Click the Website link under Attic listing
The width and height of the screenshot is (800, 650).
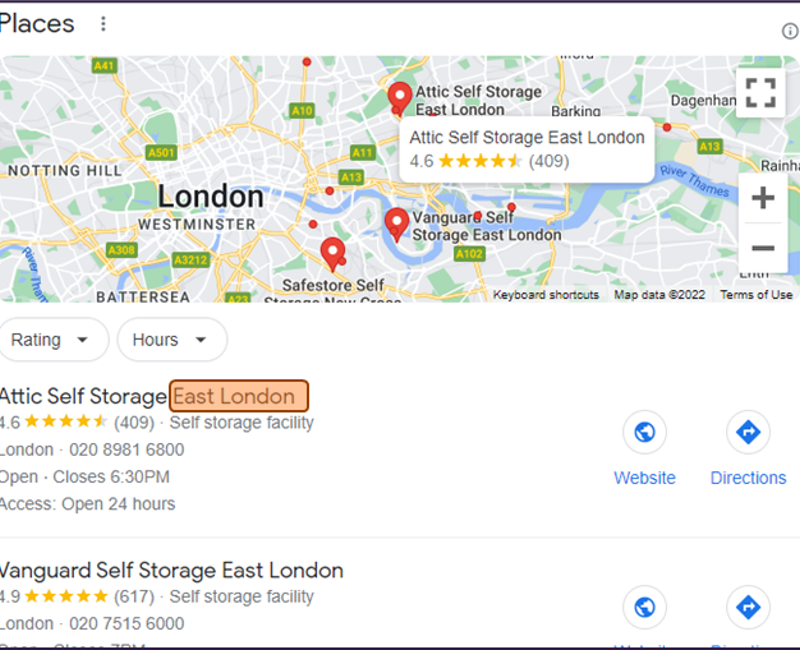[x=644, y=478]
